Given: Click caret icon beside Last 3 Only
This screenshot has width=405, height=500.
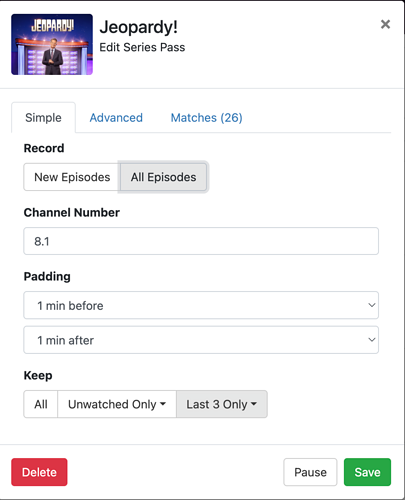Looking at the screenshot, I should 254,404.
